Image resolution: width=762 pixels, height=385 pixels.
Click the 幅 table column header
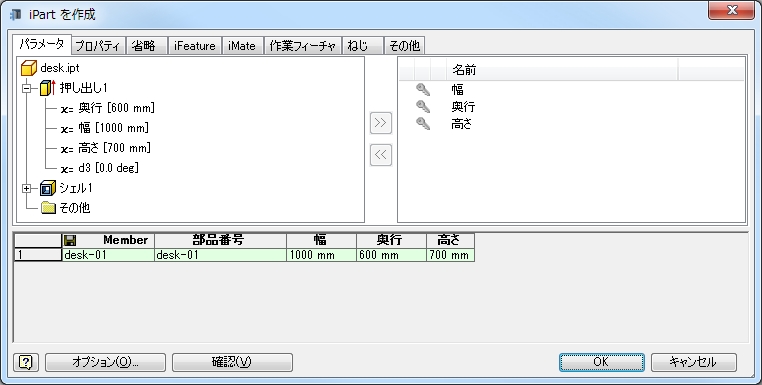pyautogui.click(x=322, y=240)
